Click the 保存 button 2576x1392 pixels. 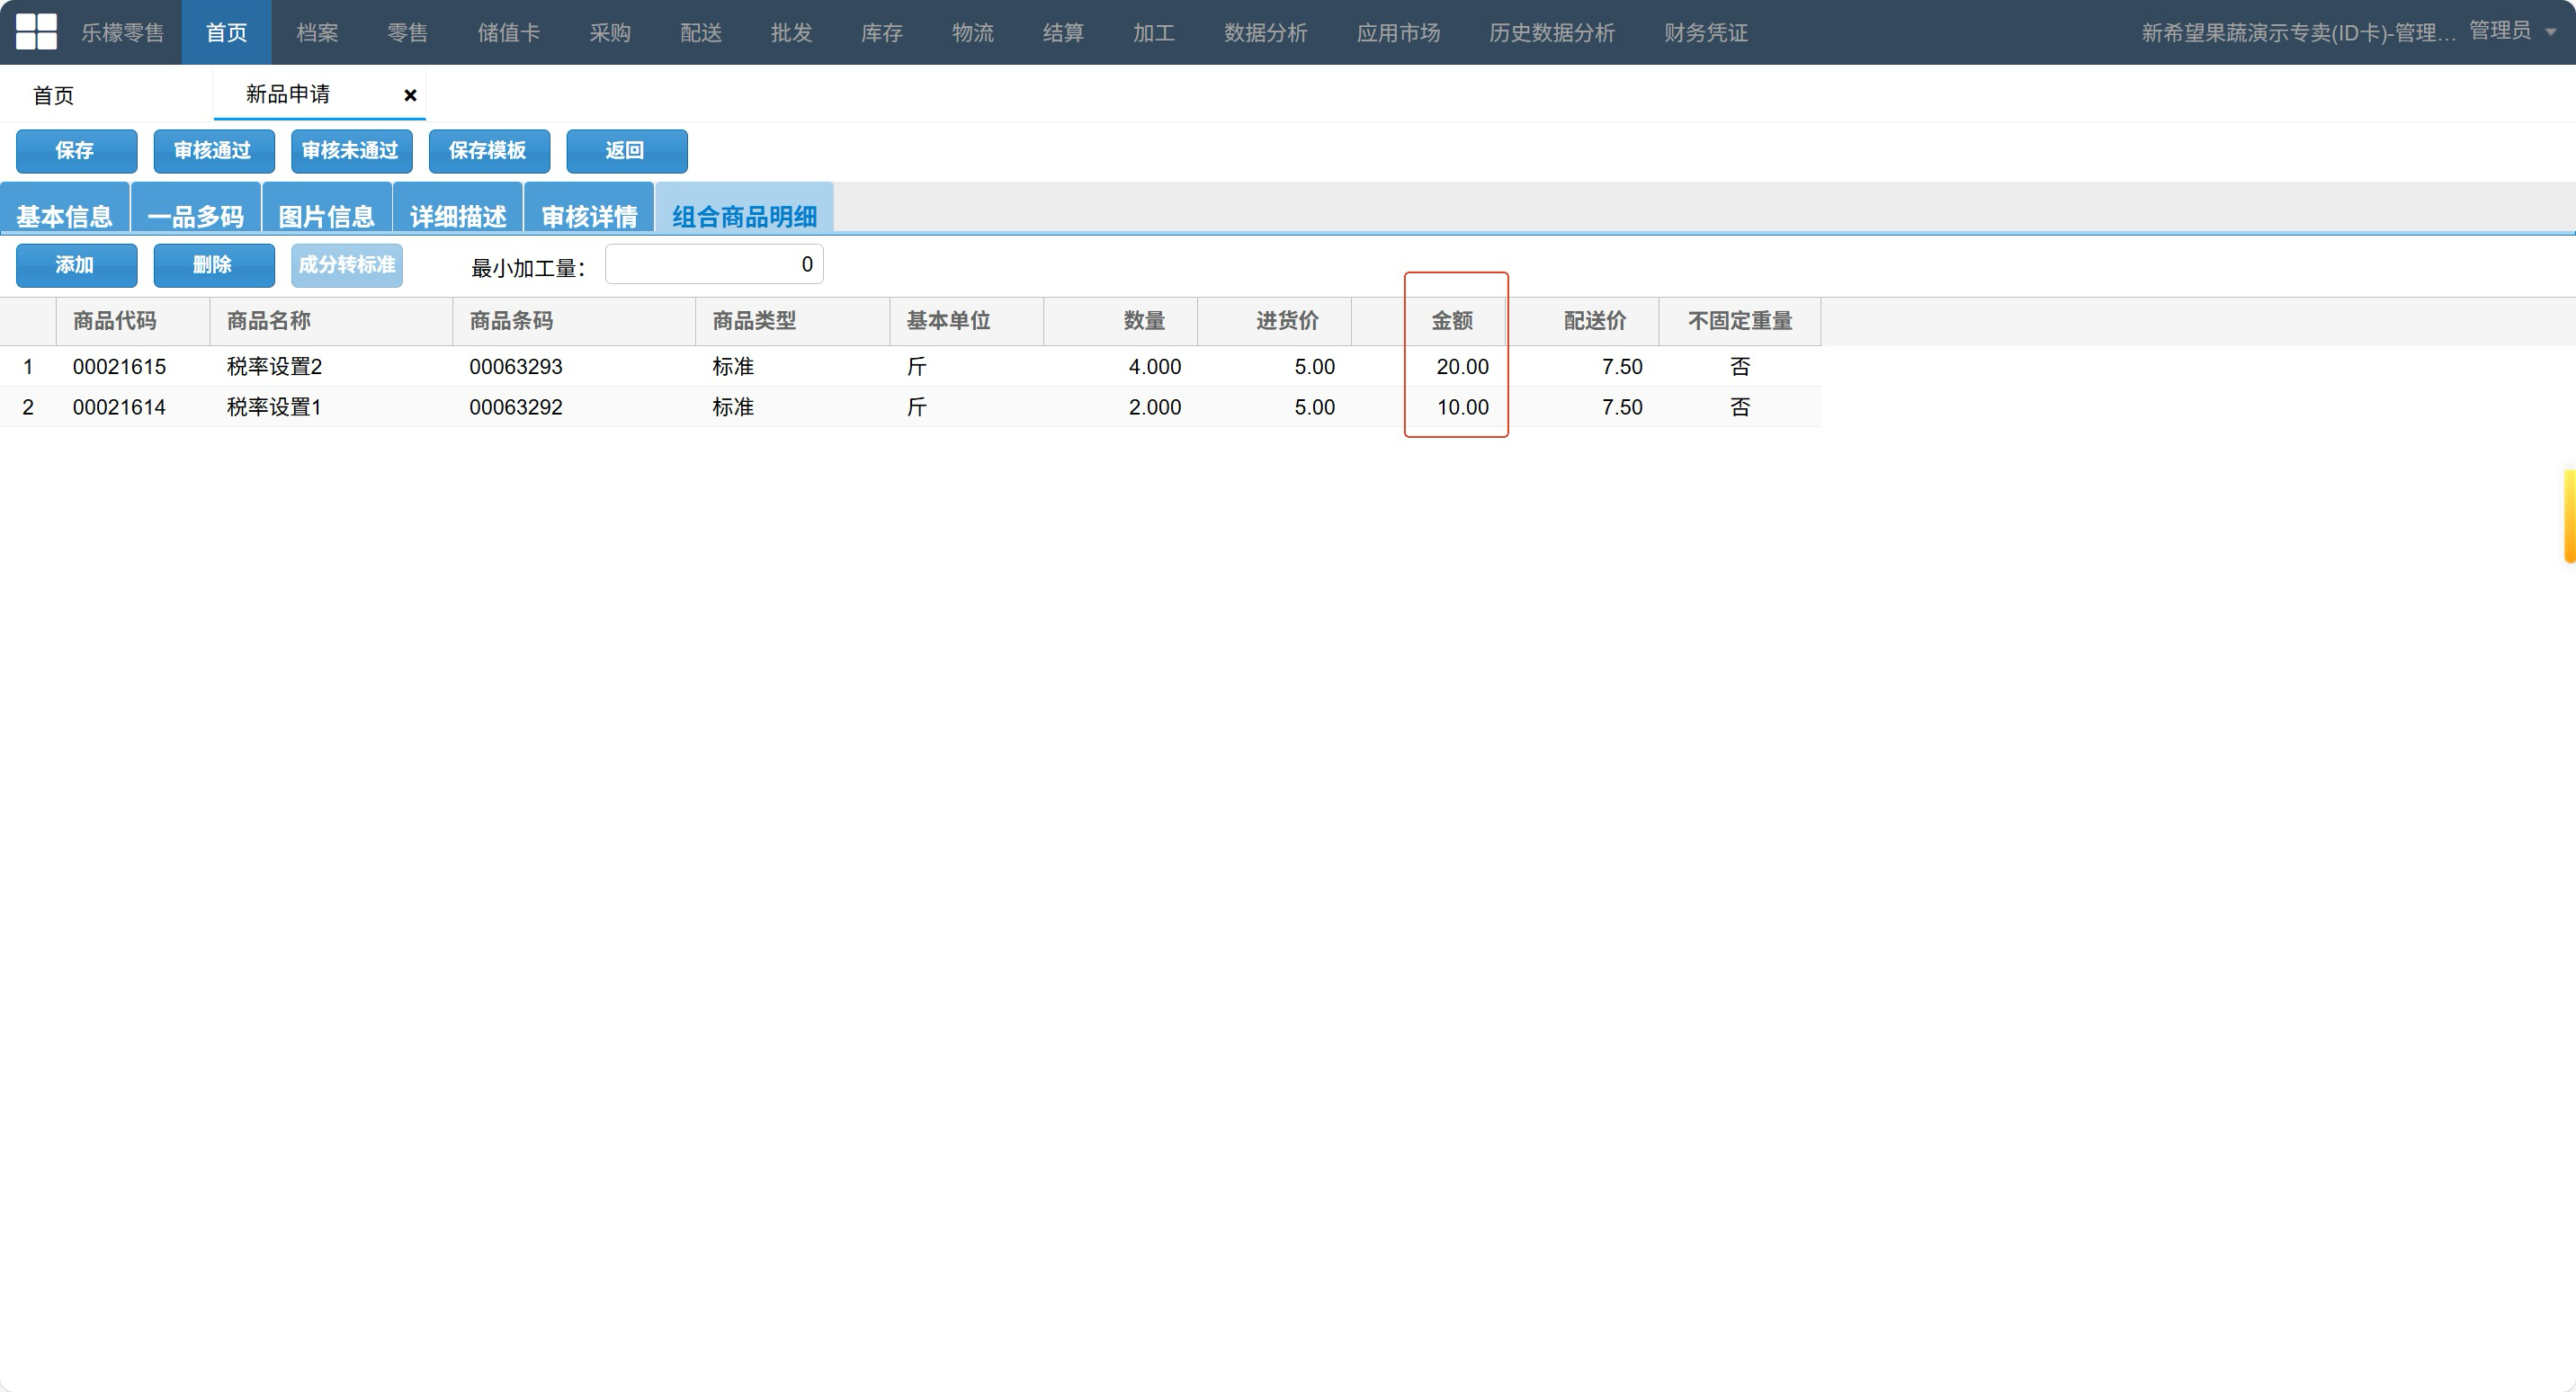tap(76, 151)
